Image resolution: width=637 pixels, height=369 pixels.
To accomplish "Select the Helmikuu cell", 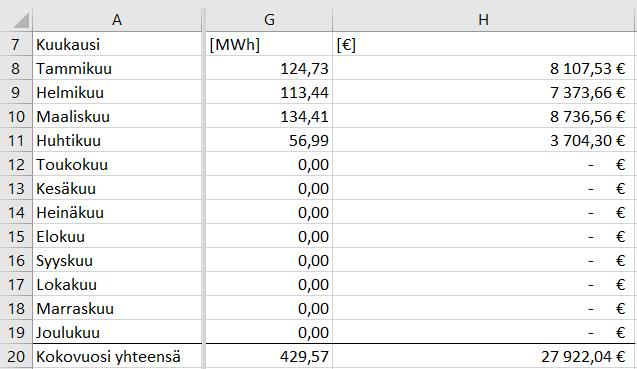I will [117, 92].
